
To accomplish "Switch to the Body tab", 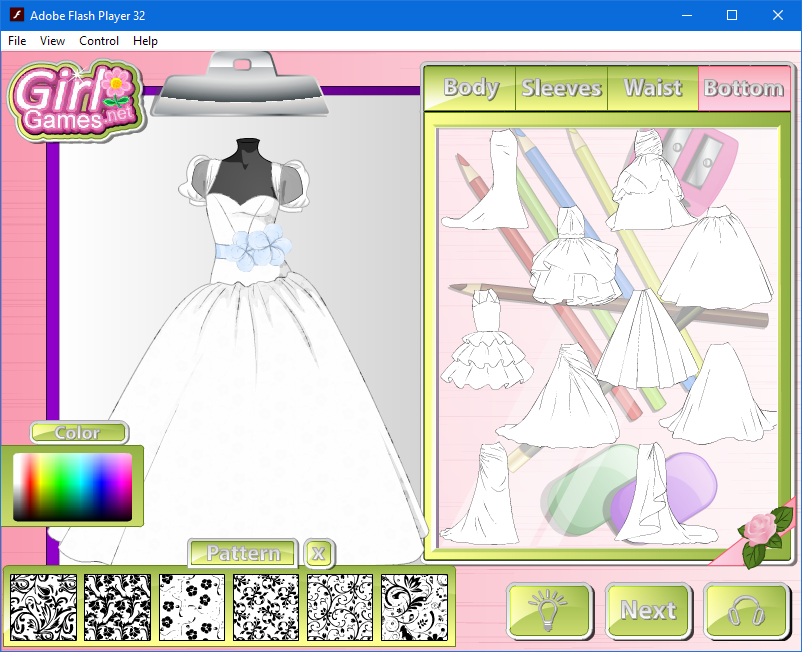I will 471,88.
